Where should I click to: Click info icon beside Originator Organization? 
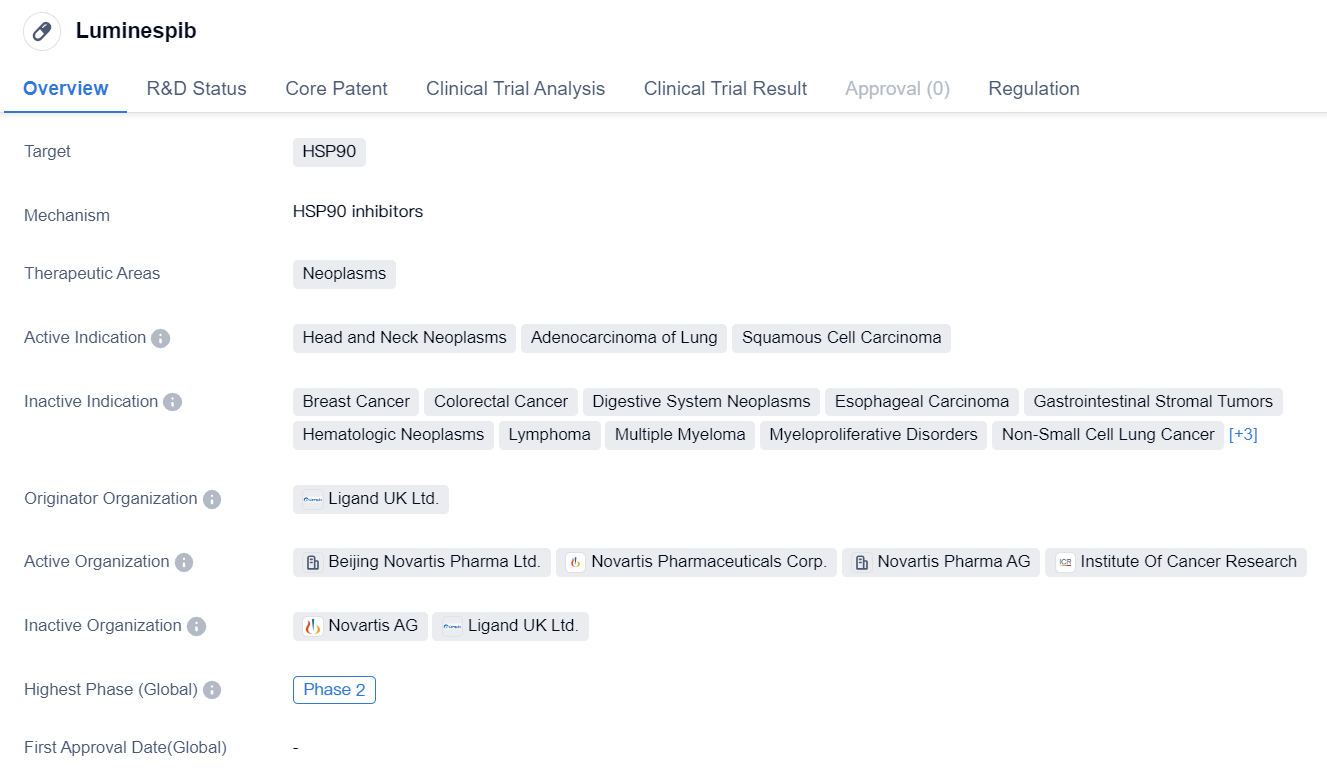point(212,499)
